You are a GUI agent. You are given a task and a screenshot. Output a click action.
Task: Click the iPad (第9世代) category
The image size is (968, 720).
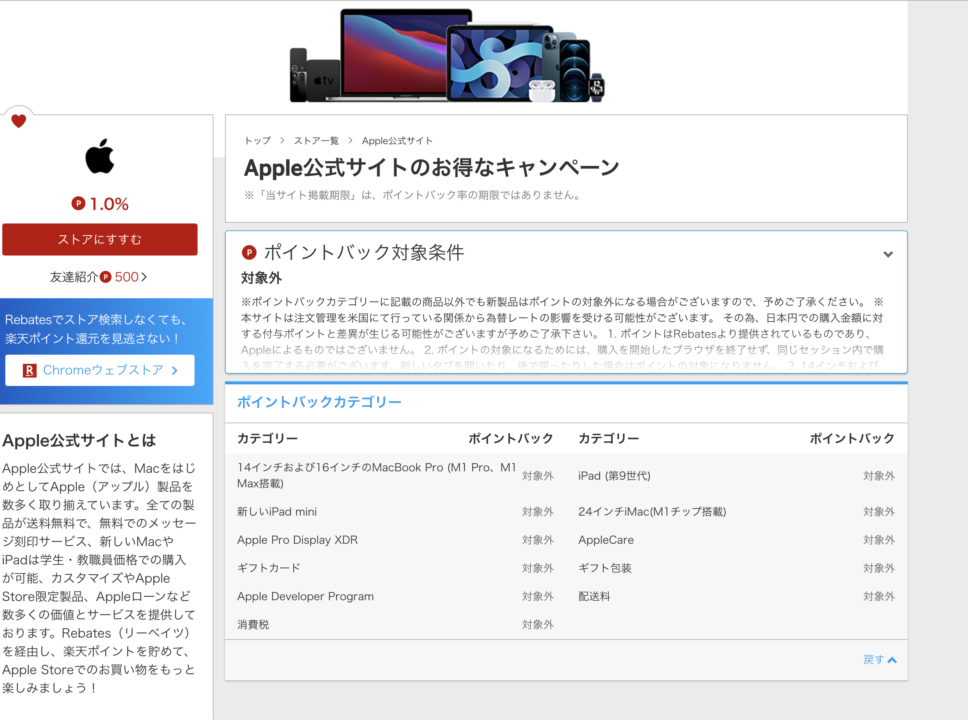pos(614,476)
